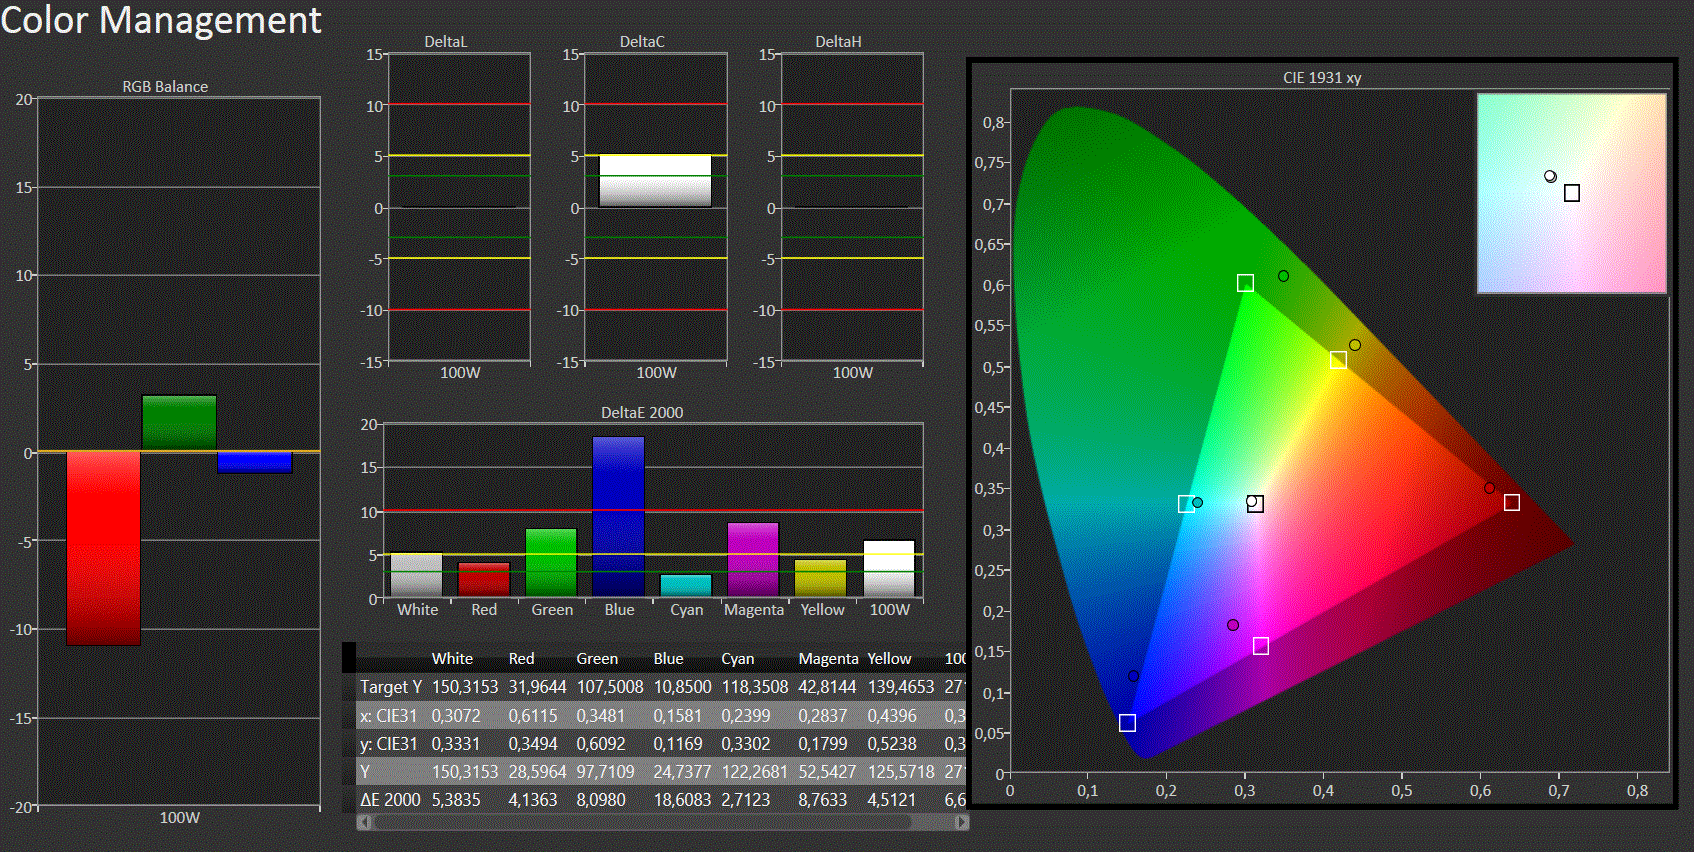Click the table's horizontal scrollbar thumb

pos(642,822)
